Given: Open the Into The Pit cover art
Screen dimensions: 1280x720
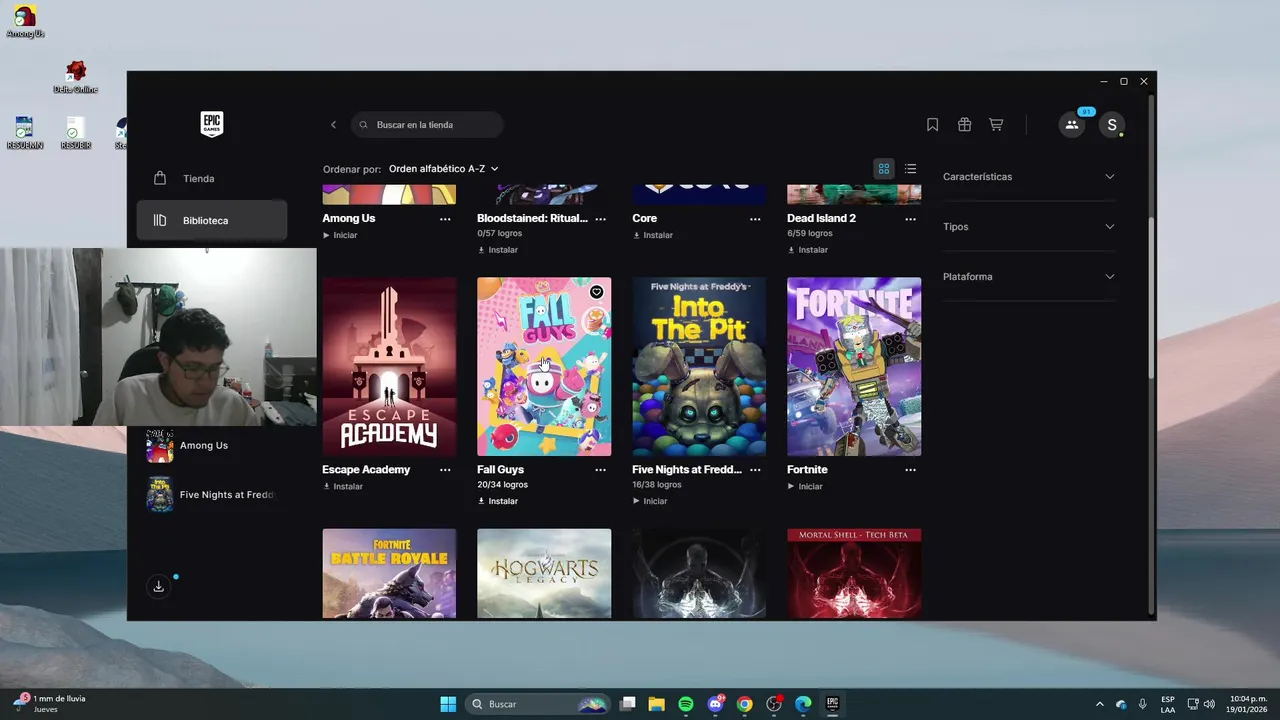Looking at the screenshot, I should pos(699,367).
